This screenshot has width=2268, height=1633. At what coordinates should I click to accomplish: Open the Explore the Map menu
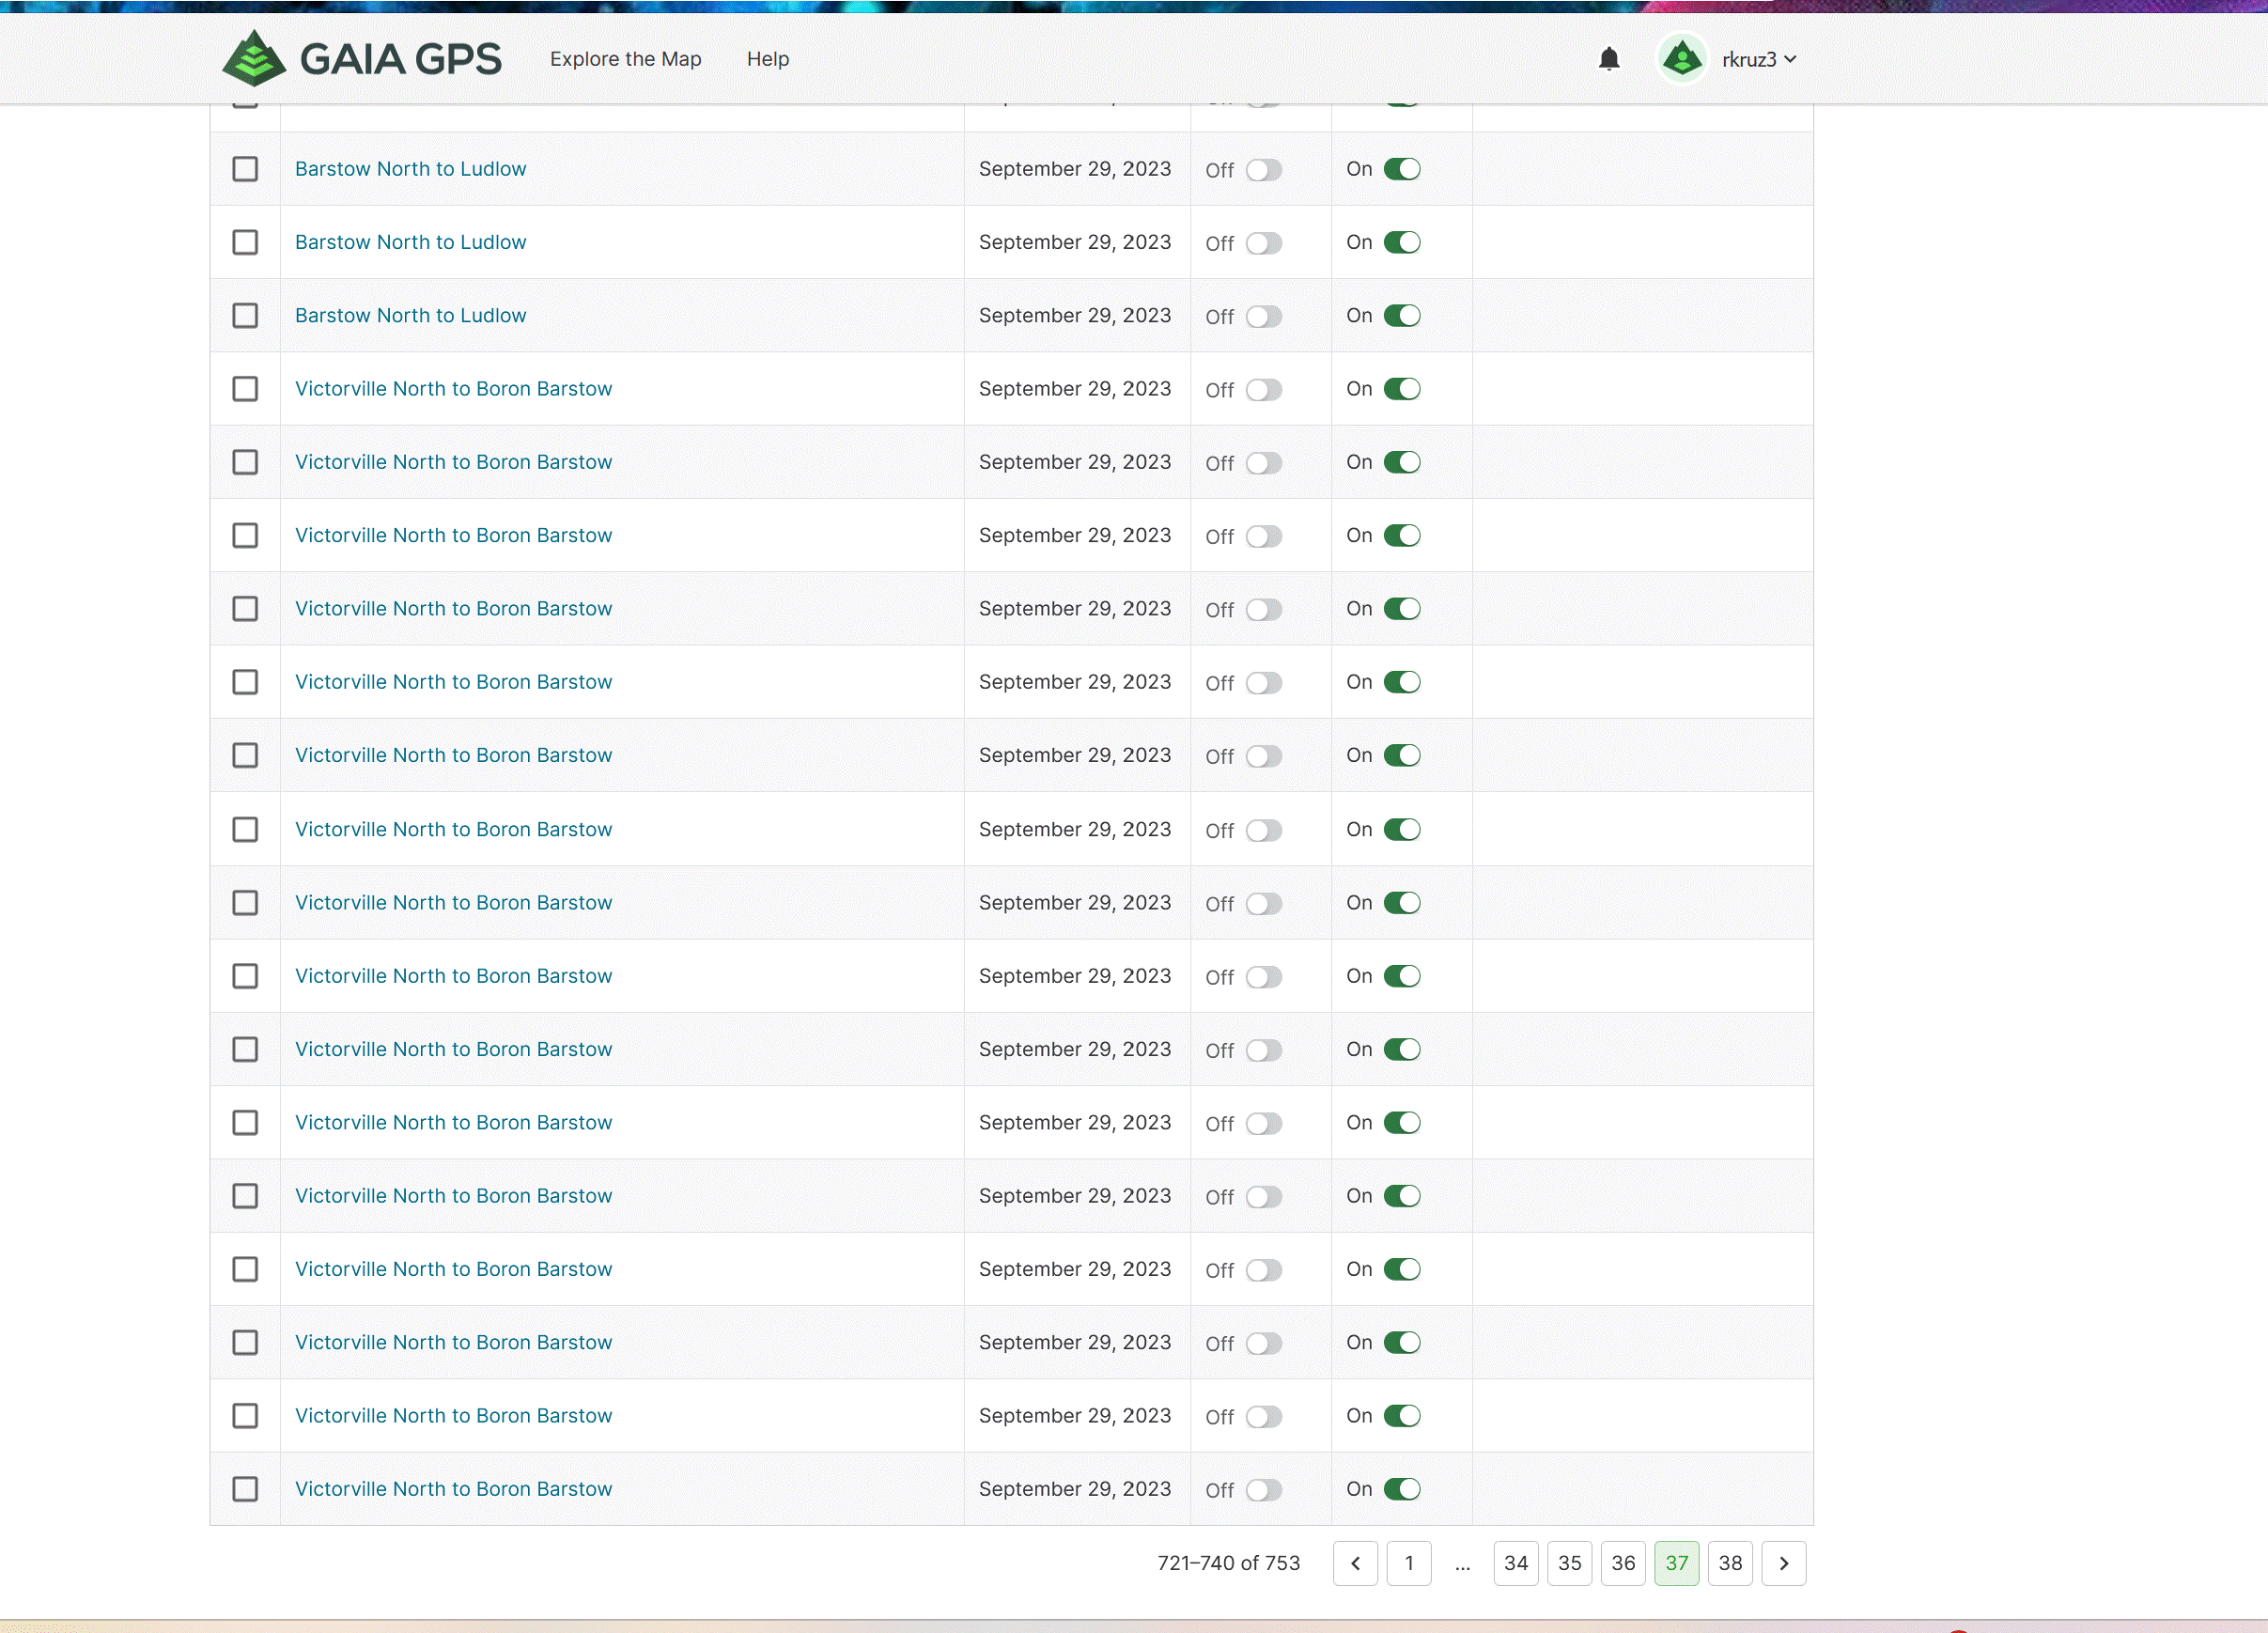coord(625,59)
